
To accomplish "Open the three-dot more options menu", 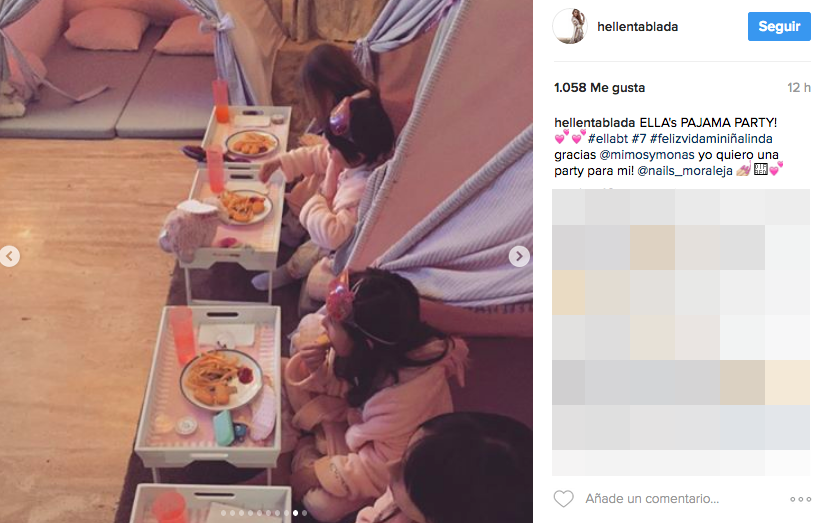I will click(x=800, y=499).
